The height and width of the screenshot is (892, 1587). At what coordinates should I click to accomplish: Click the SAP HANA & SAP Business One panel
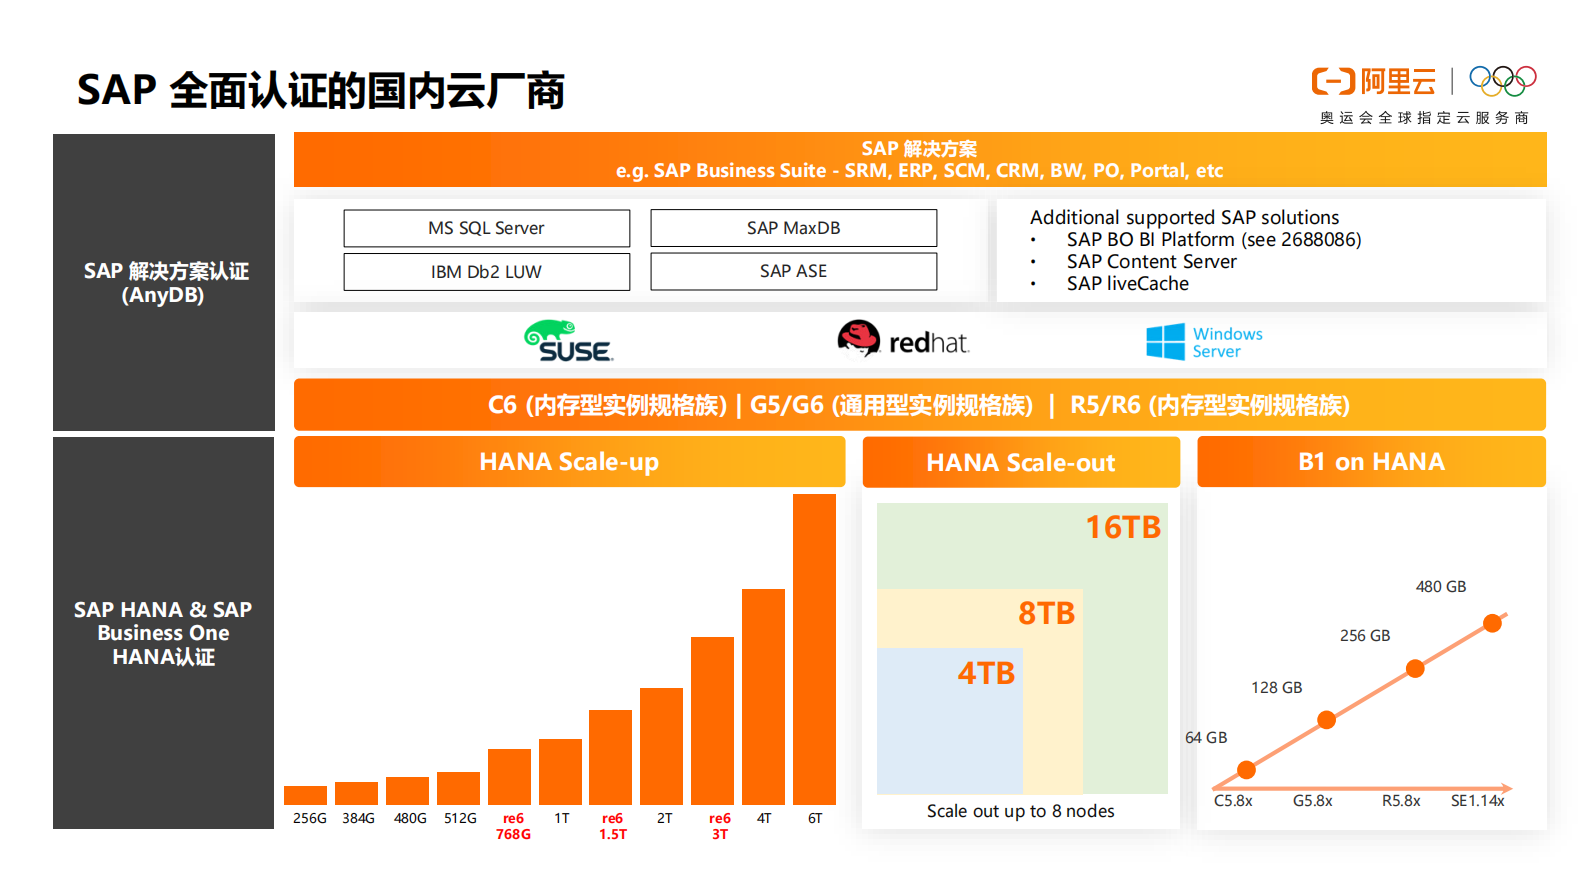point(164,633)
